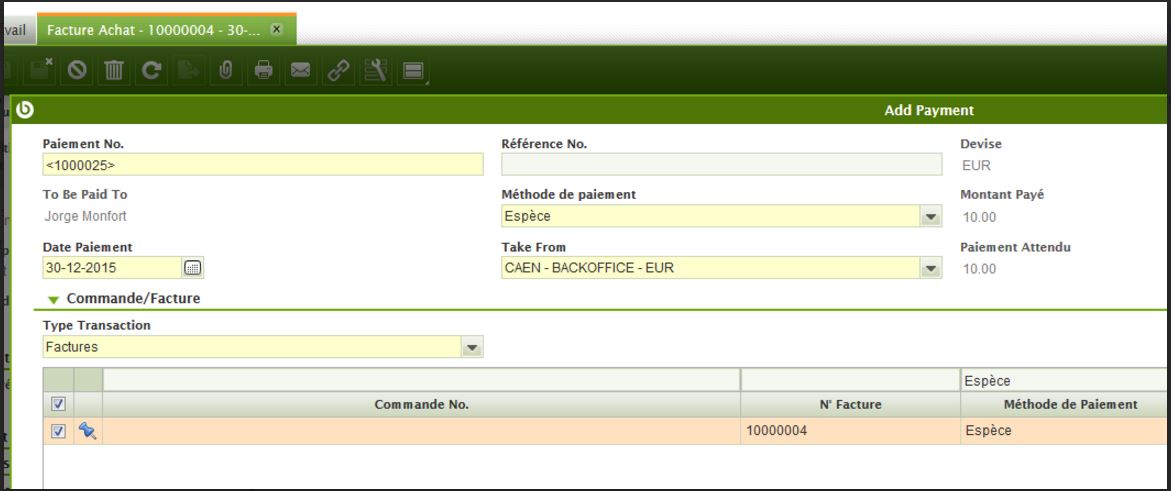Click the Openbravo logo in Add Payment header
This screenshot has width=1171, height=491.
25,111
